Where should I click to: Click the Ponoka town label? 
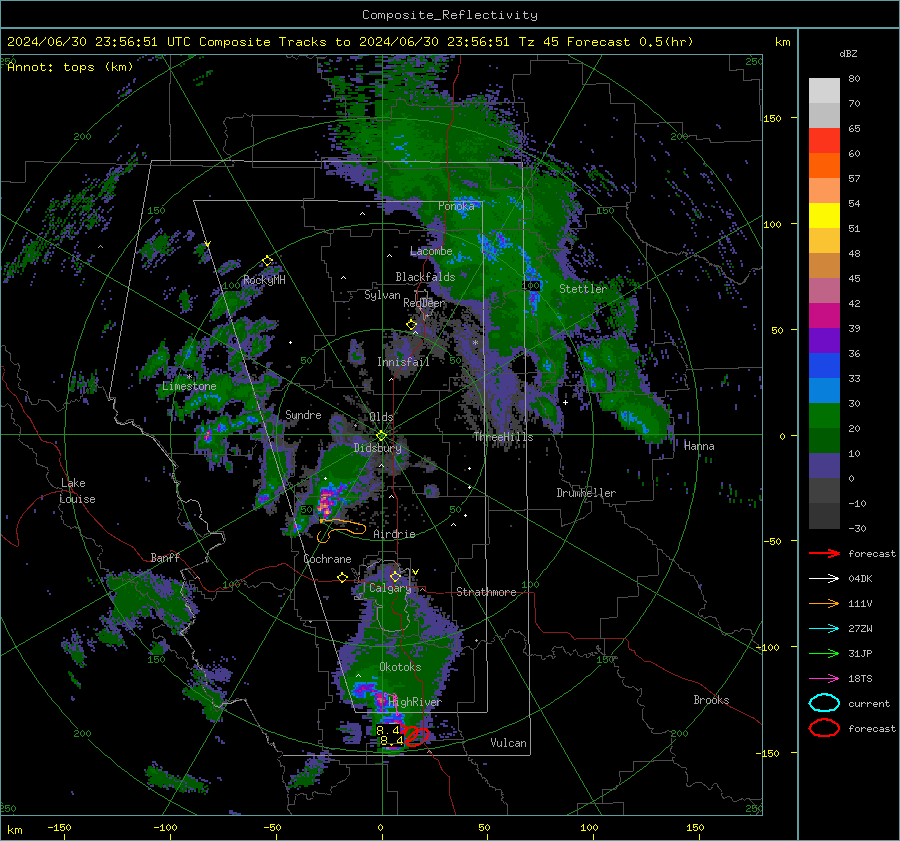coord(456,206)
